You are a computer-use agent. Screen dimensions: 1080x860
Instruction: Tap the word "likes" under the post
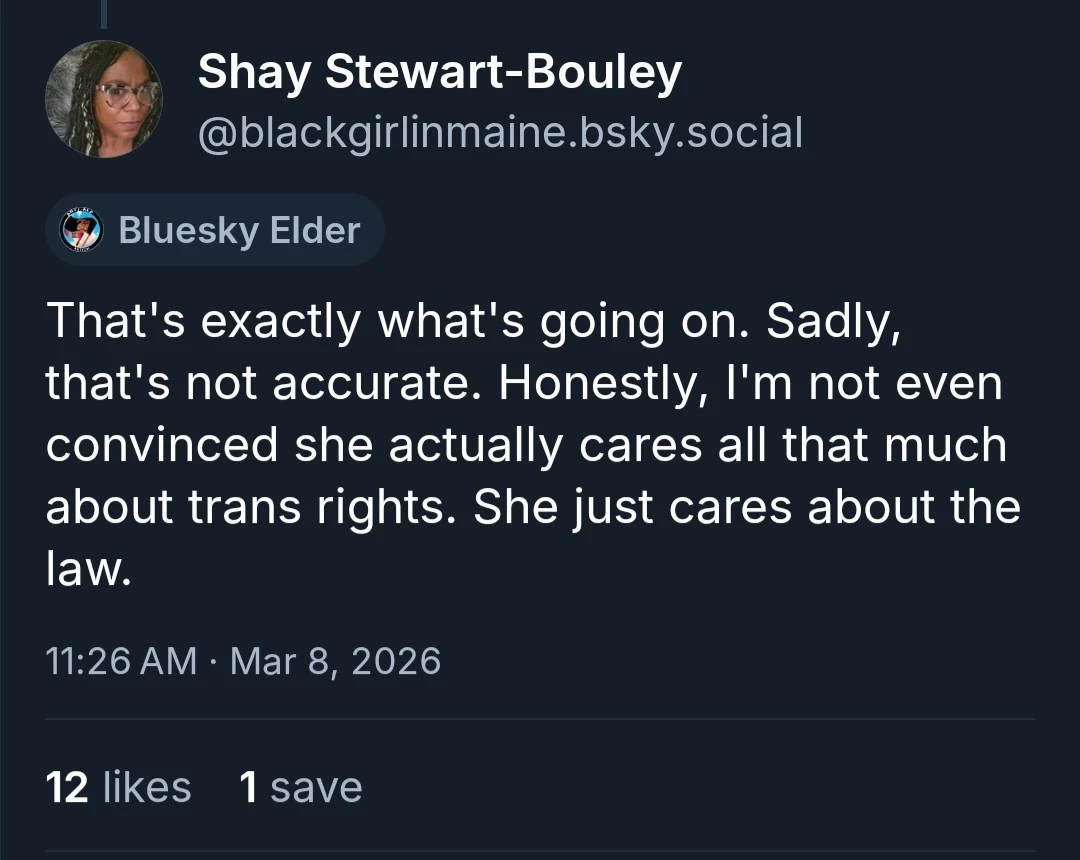coord(147,787)
